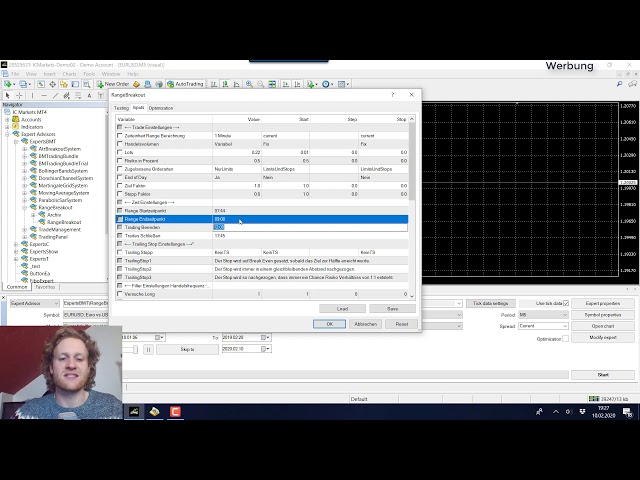Toggle the AutoTrading toolbar button
Screen dimensions: 640x480
coord(185,84)
